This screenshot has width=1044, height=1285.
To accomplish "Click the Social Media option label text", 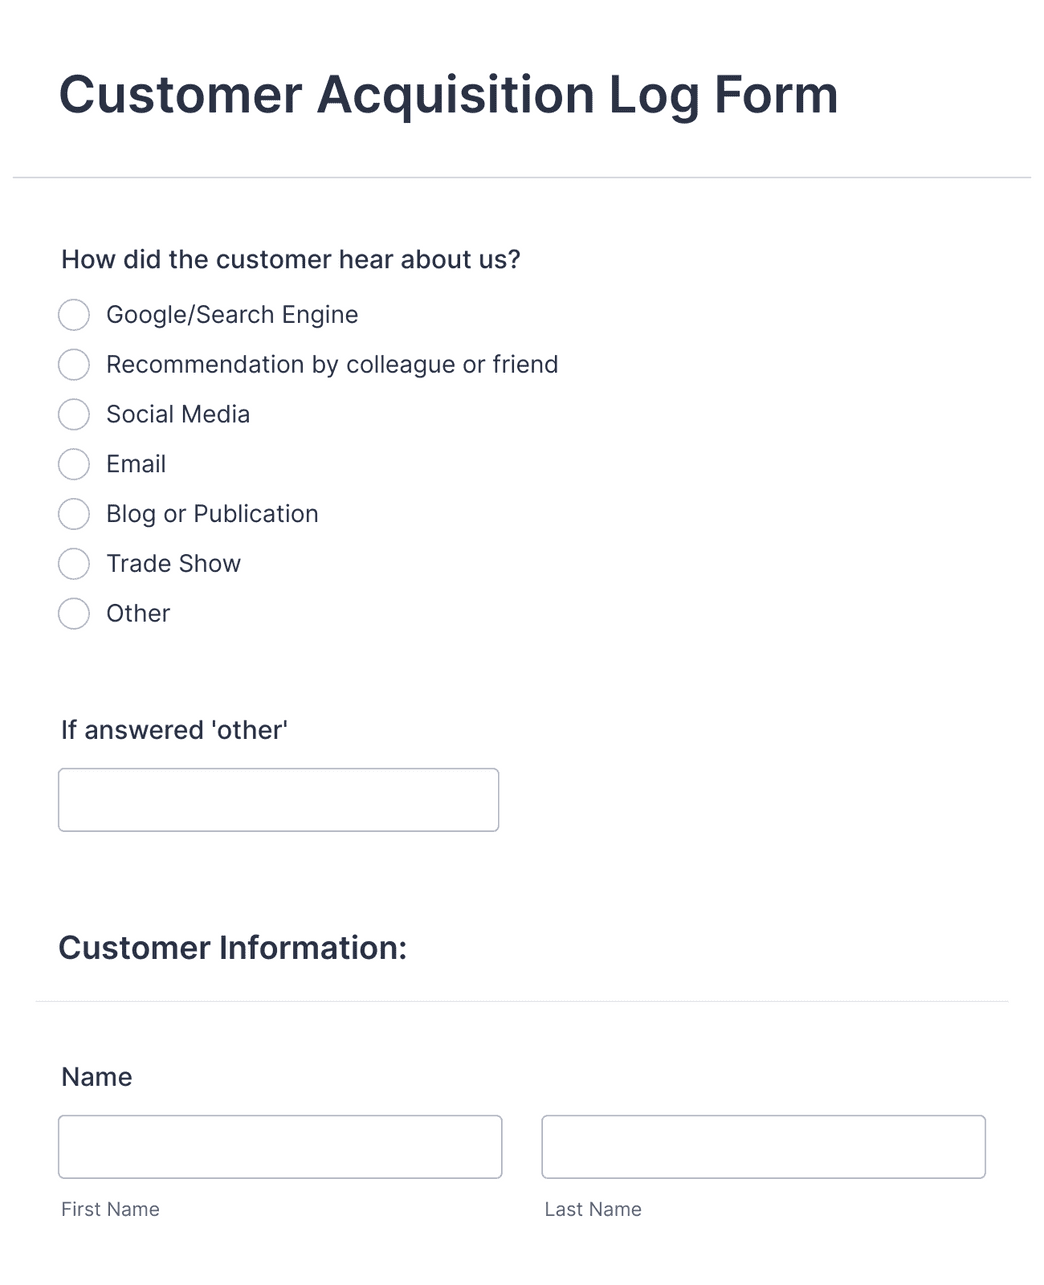I will pos(177,414).
